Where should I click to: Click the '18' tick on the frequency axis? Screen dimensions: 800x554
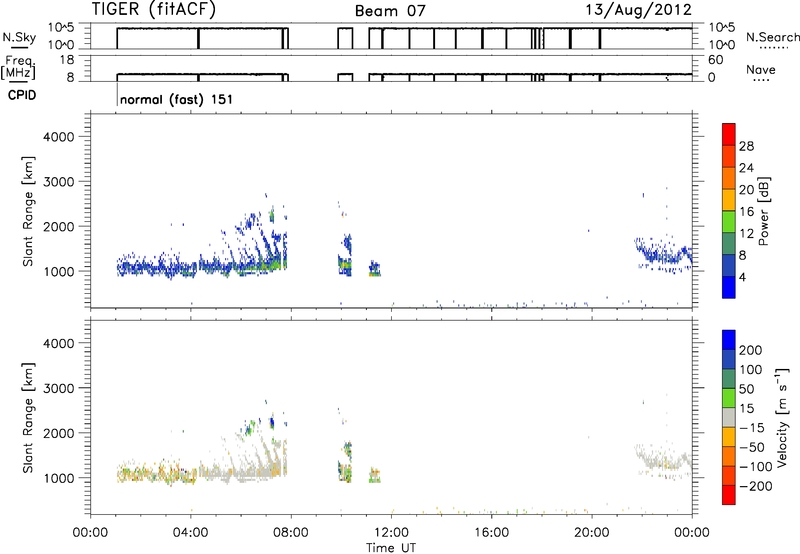pyautogui.click(x=67, y=60)
